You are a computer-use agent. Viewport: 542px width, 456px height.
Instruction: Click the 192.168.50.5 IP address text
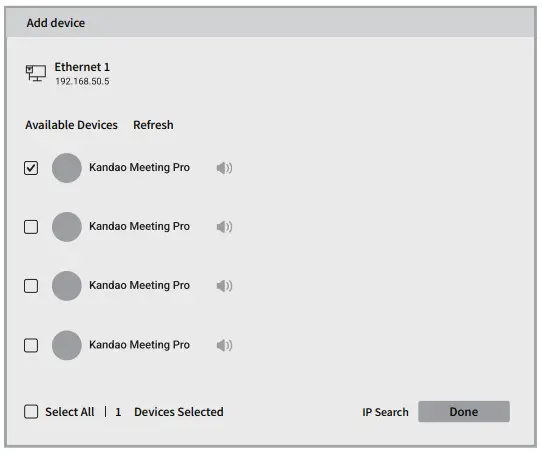point(82,81)
